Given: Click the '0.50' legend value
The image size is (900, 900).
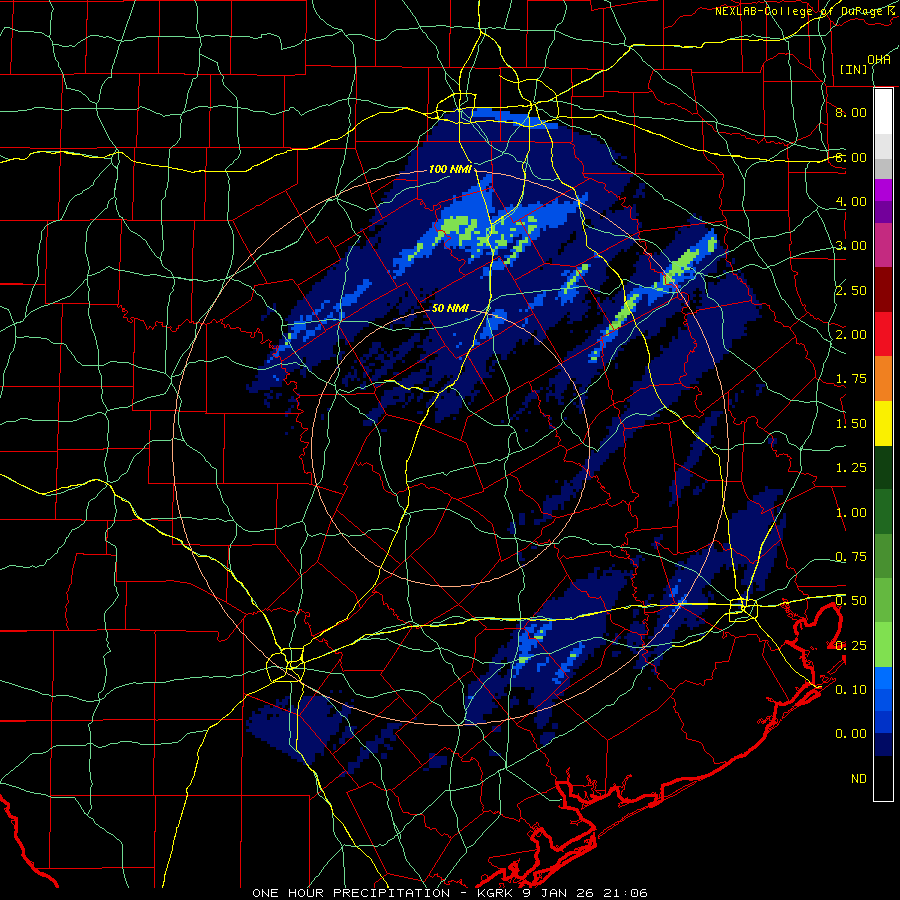Looking at the screenshot, I should coord(851,601).
